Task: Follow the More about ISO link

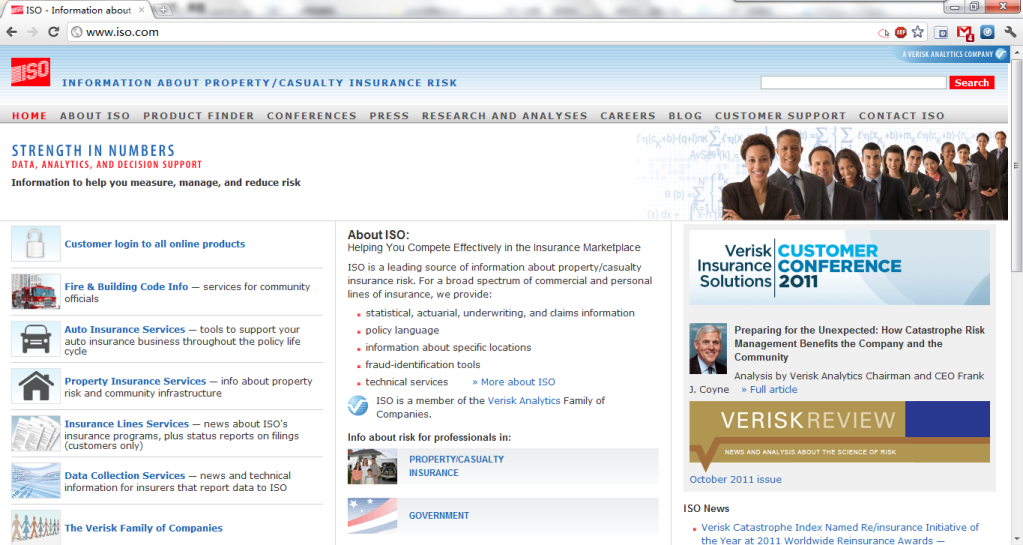Action: [x=514, y=382]
